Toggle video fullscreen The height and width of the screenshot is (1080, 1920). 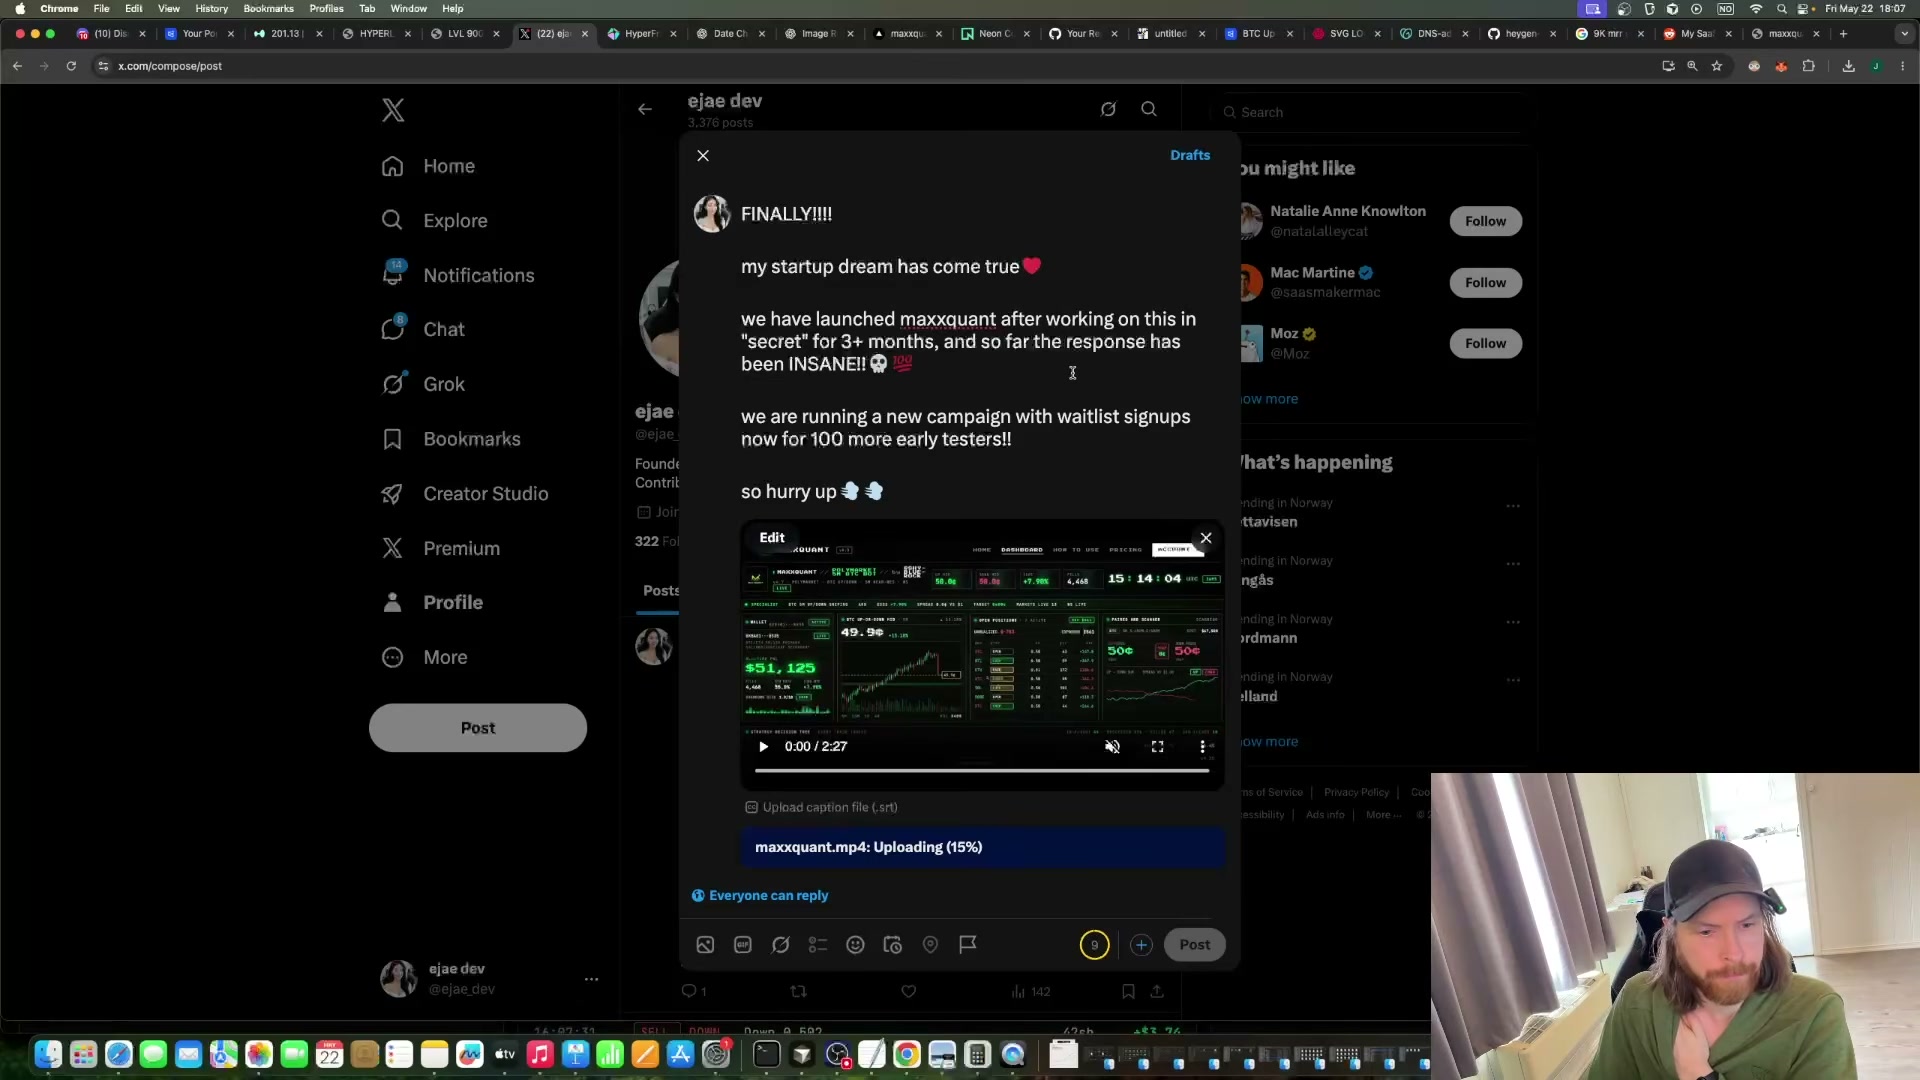coord(1157,747)
